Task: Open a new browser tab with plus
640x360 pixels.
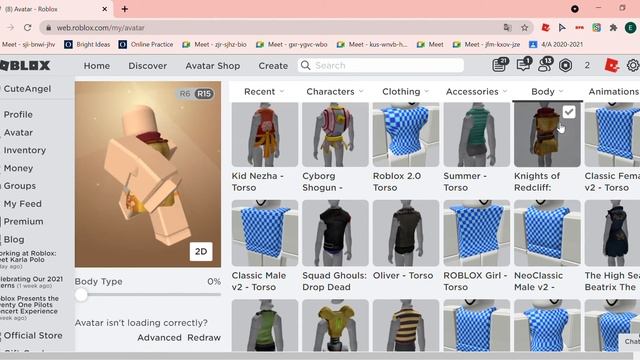Action: [x=124, y=9]
